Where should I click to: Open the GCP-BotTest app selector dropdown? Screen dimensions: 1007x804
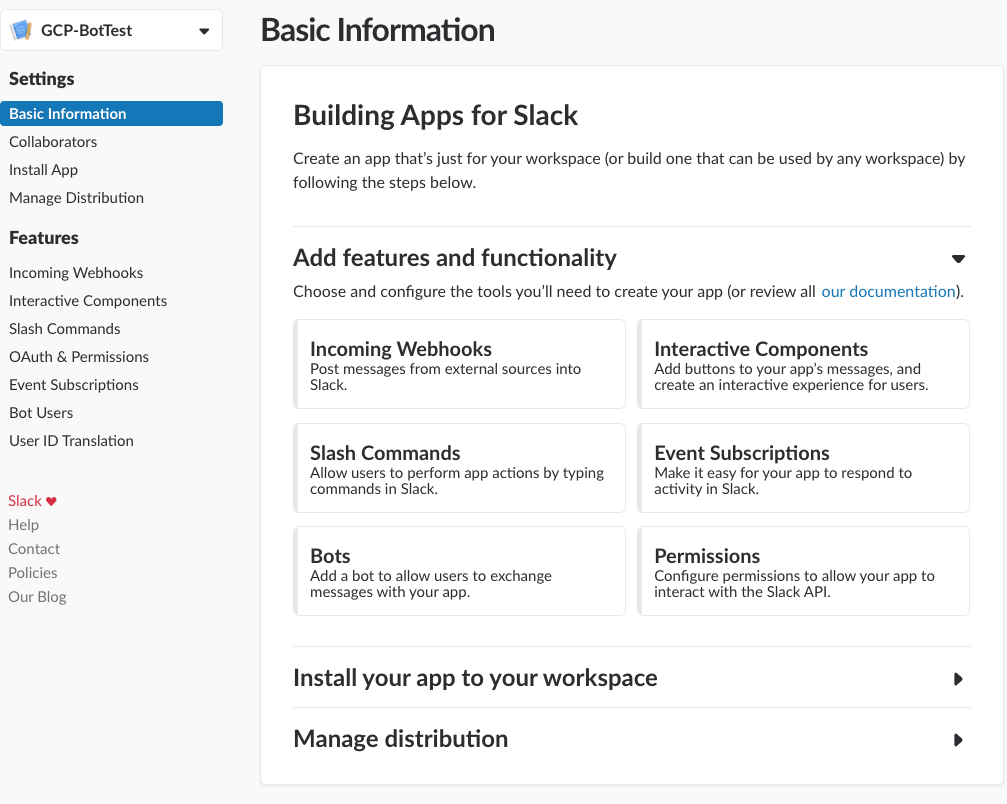tap(112, 30)
